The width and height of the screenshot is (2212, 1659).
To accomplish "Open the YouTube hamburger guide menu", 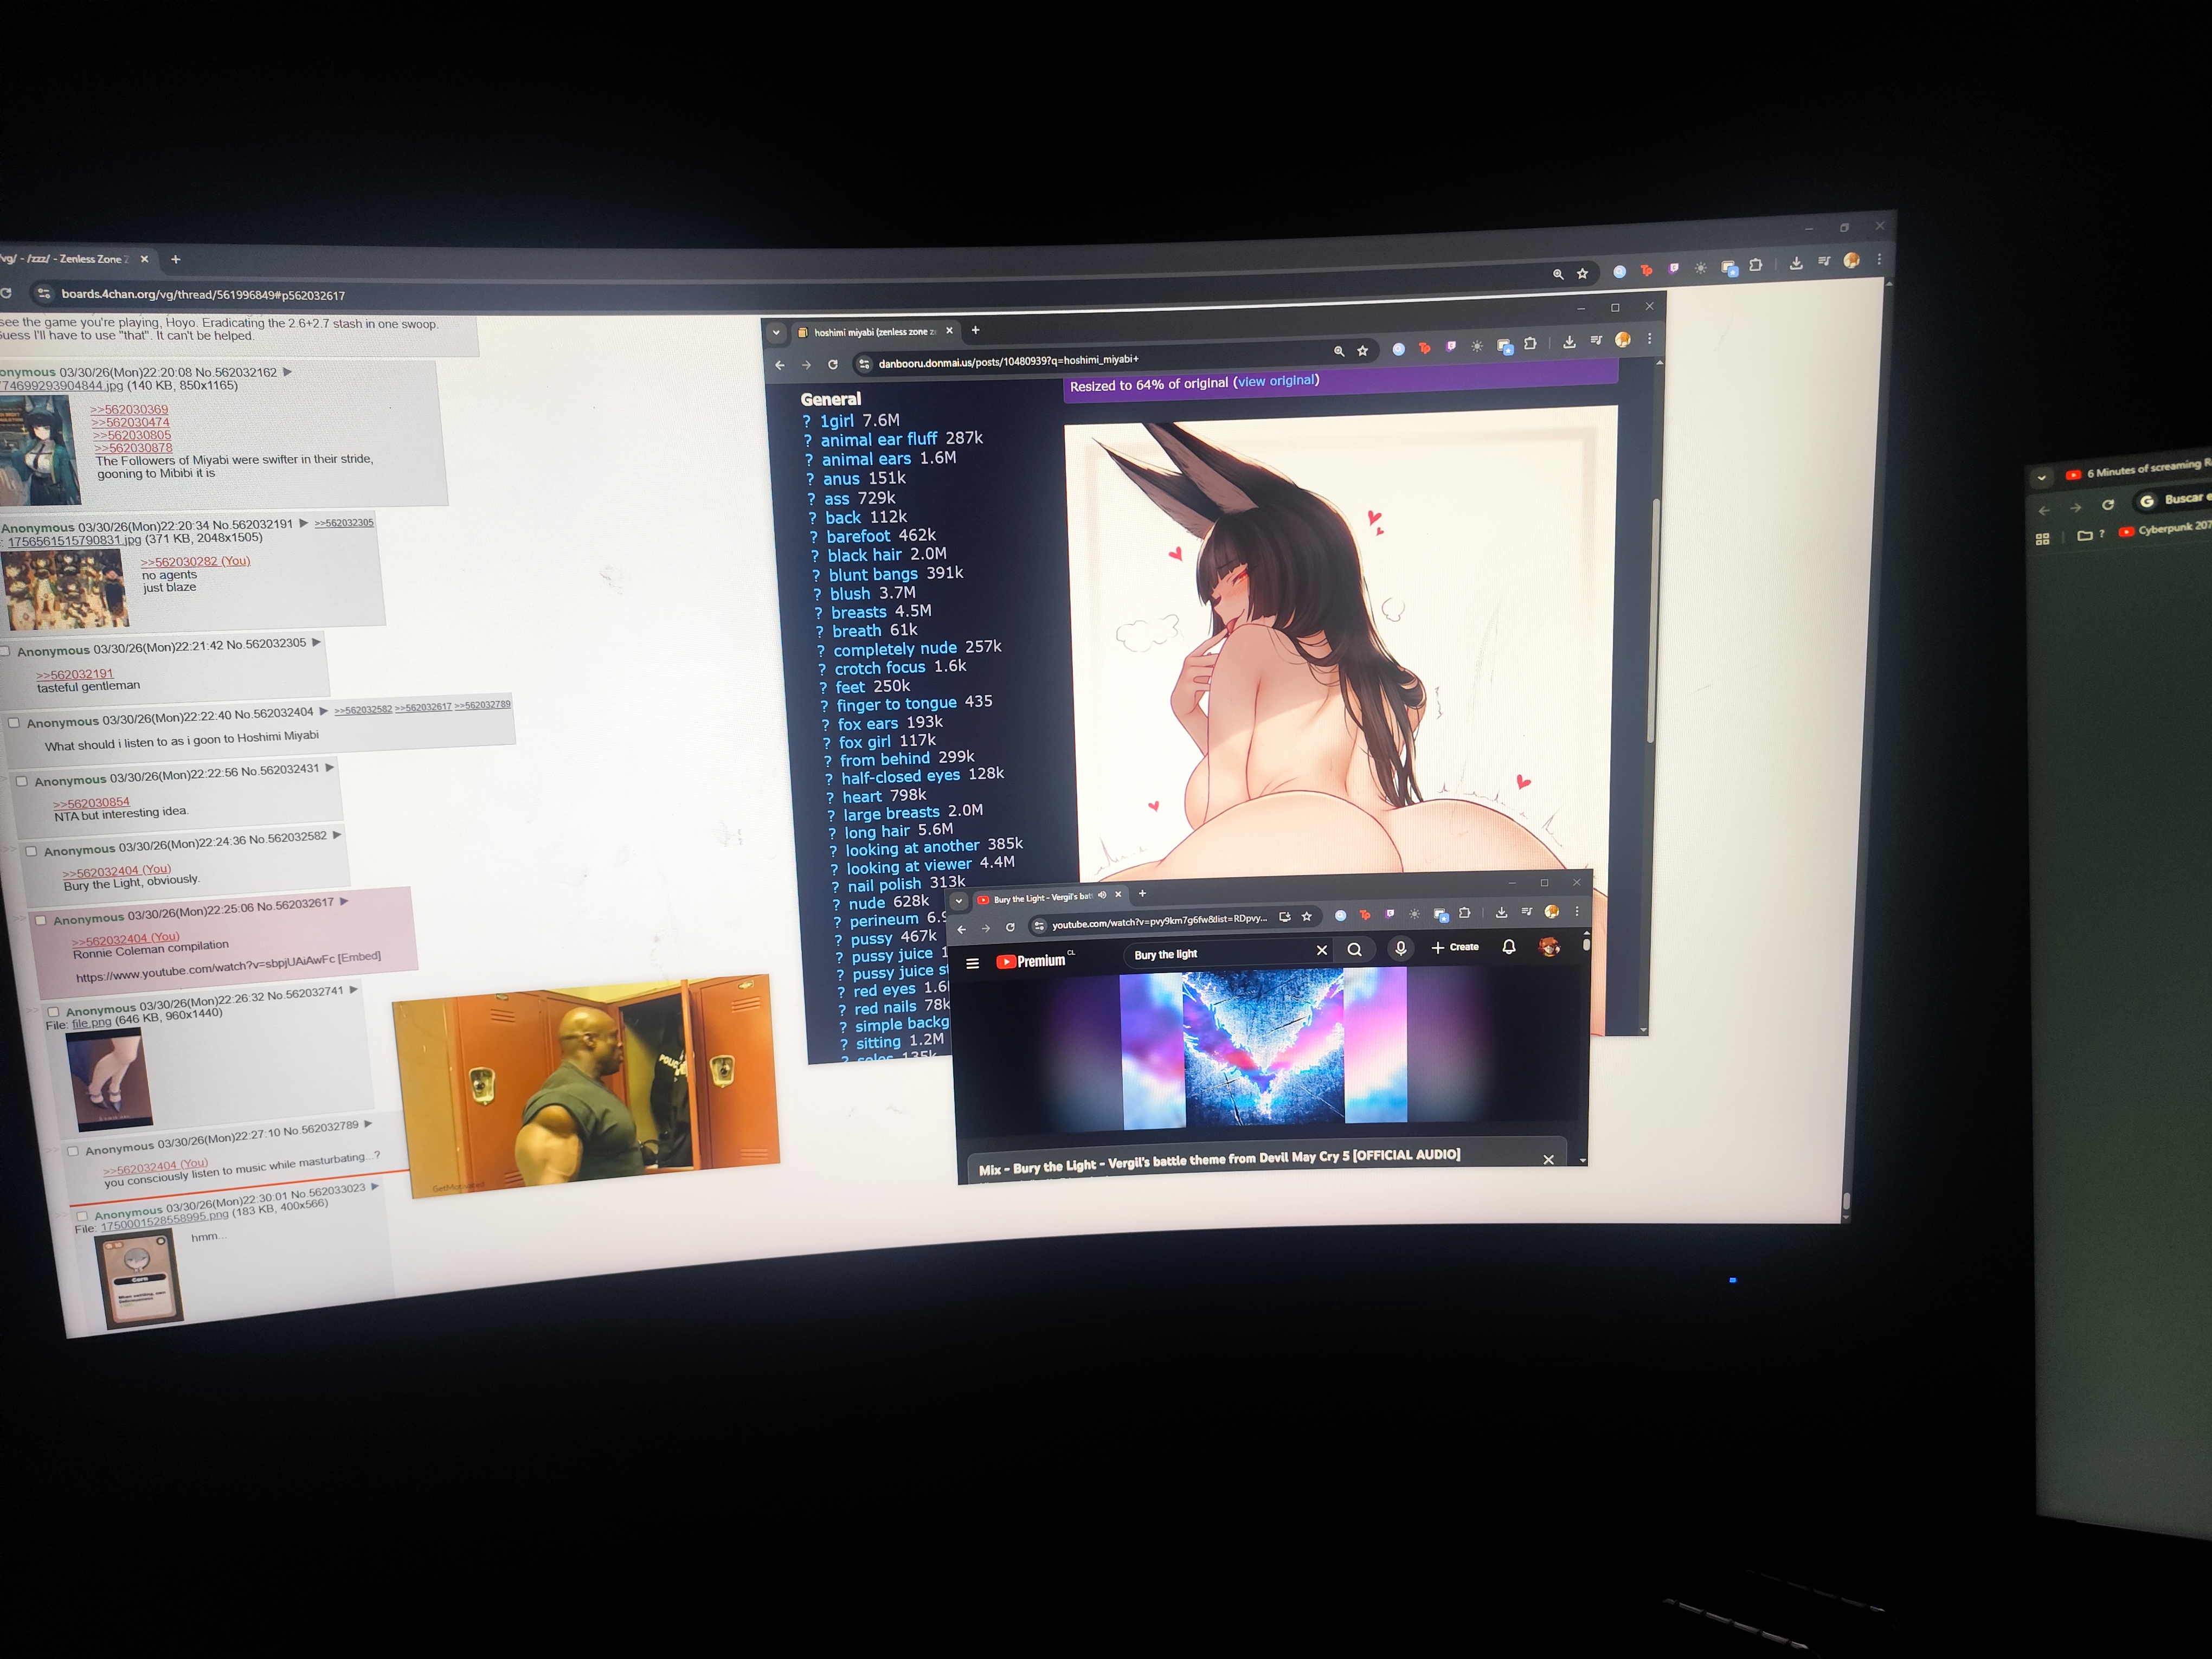I will pos(972,964).
